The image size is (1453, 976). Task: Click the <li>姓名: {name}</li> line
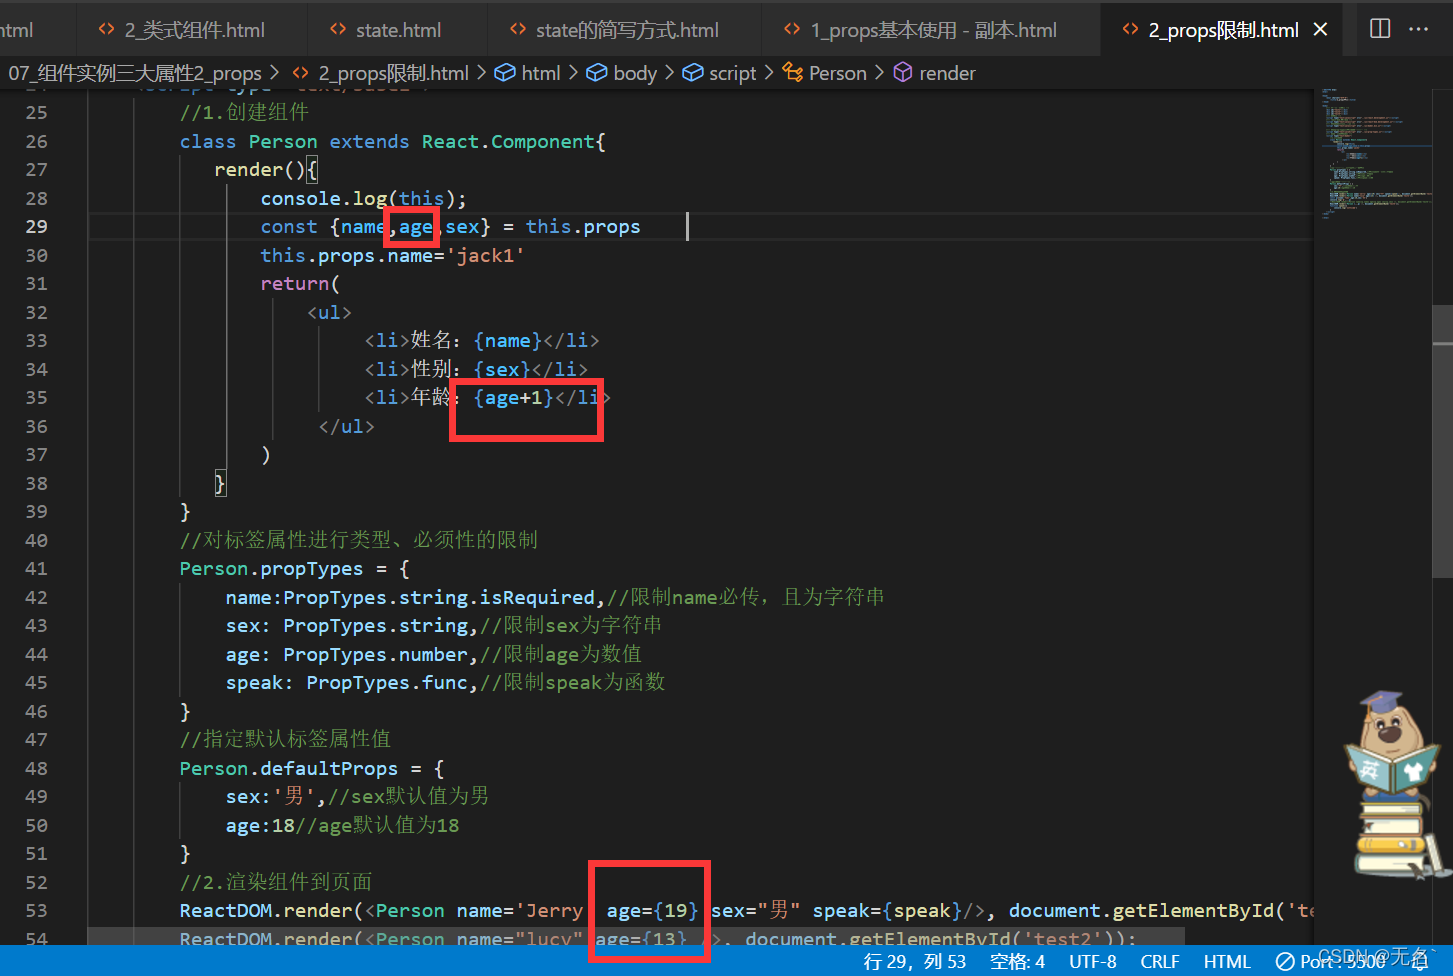tap(482, 341)
